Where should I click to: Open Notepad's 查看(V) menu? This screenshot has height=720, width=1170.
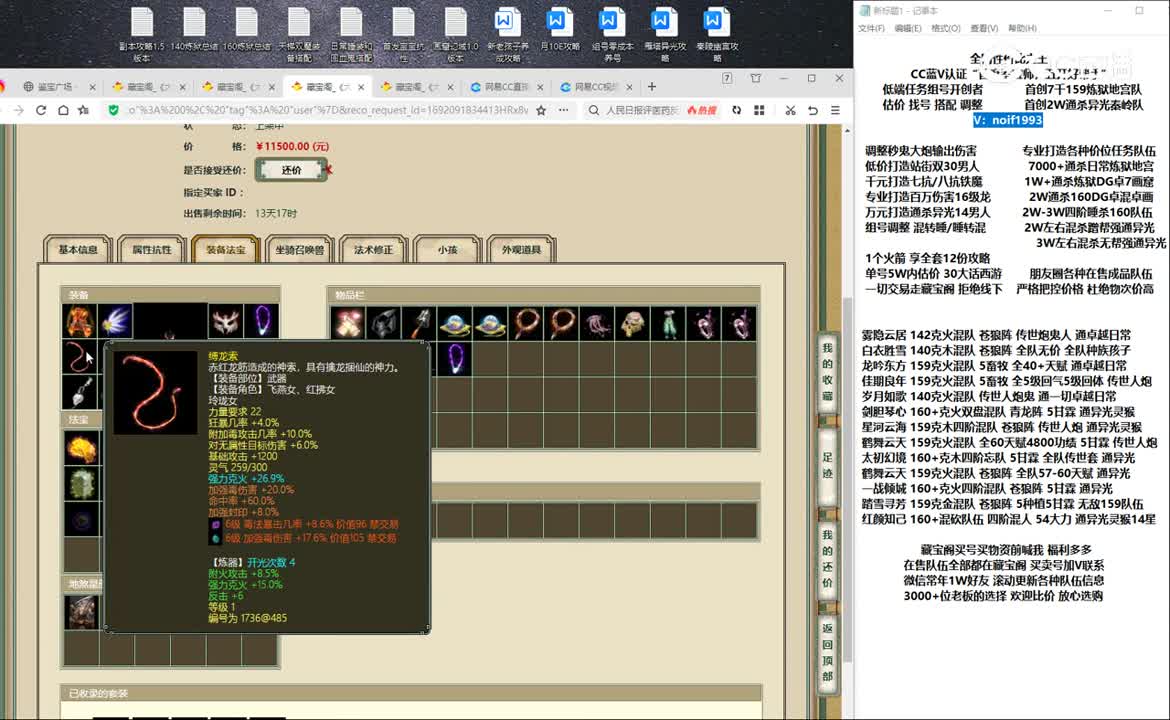(983, 28)
